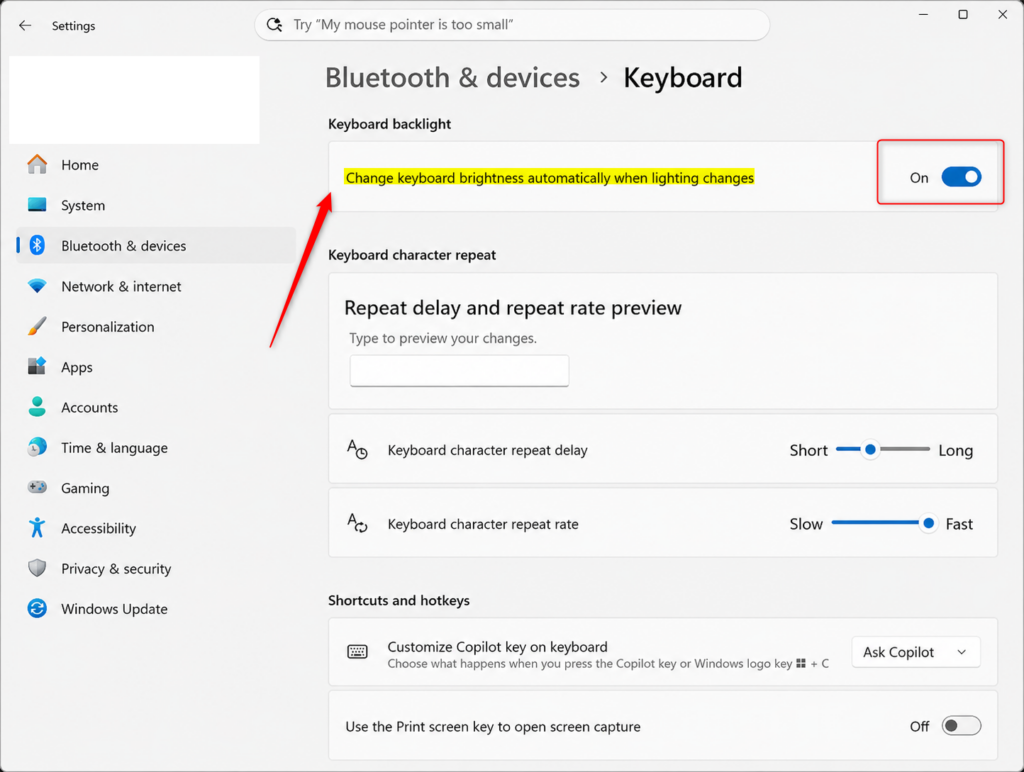Maximize the Settings window

(963, 14)
